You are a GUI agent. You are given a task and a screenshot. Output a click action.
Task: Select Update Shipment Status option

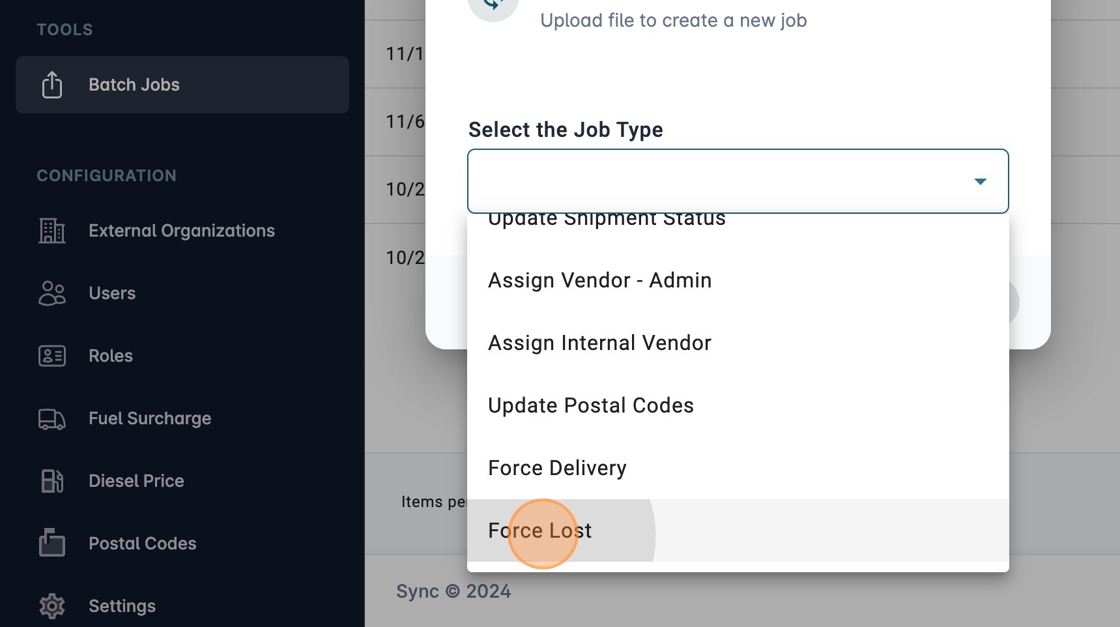click(x=607, y=221)
